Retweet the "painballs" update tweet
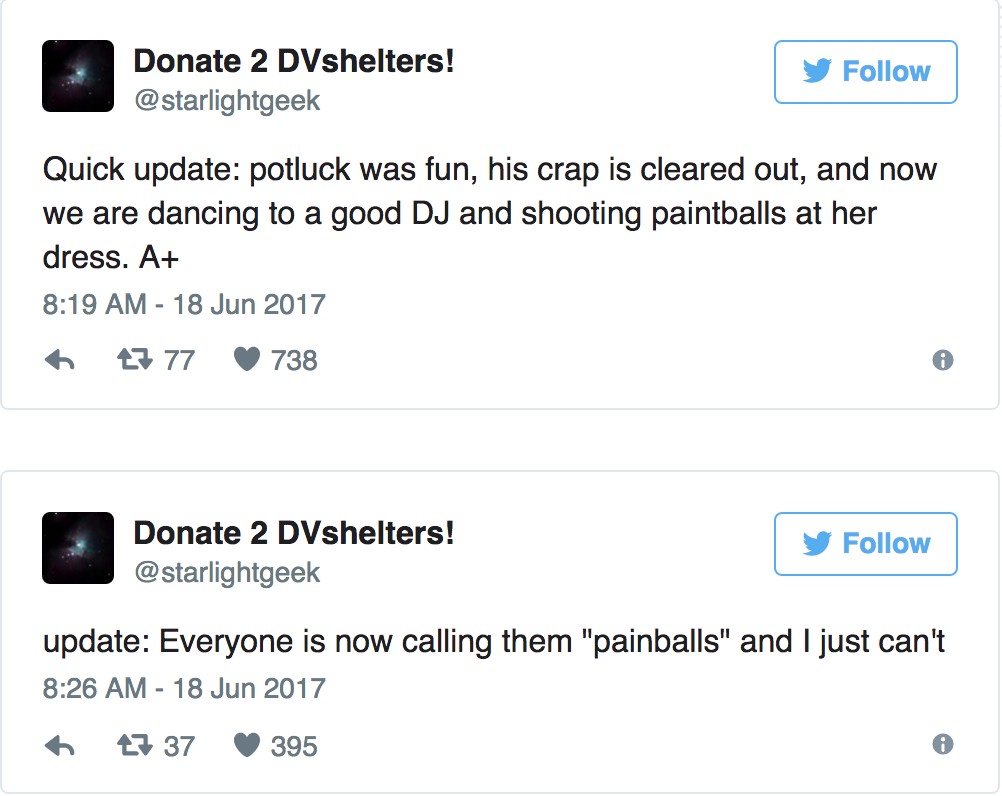Image resolution: width=1002 pixels, height=796 pixels. click(x=135, y=746)
